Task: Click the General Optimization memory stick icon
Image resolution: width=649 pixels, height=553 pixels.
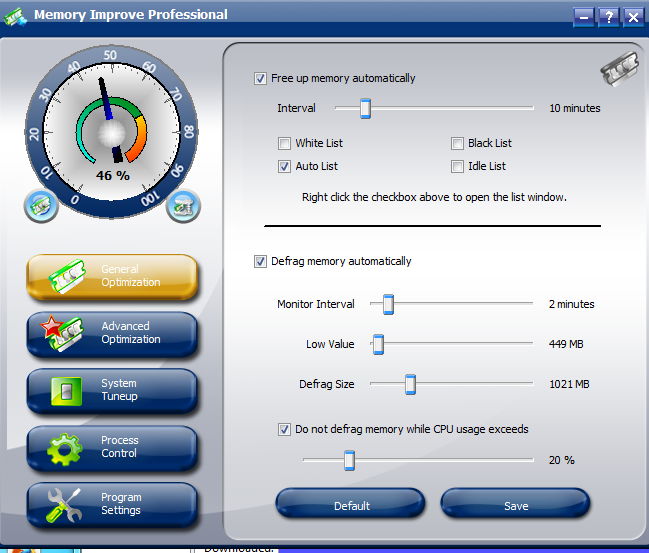Action: pyautogui.click(x=67, y=276)
